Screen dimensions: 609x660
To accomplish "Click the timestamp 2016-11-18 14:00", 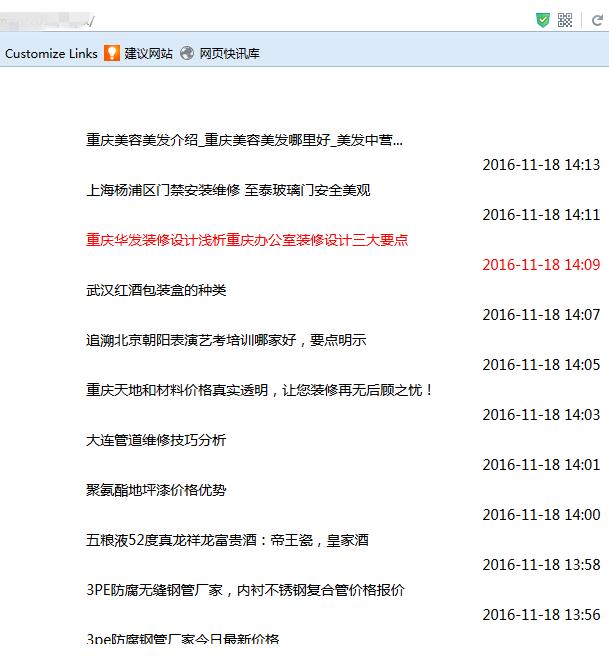I will pyautogui.click(x=541, y=515).
